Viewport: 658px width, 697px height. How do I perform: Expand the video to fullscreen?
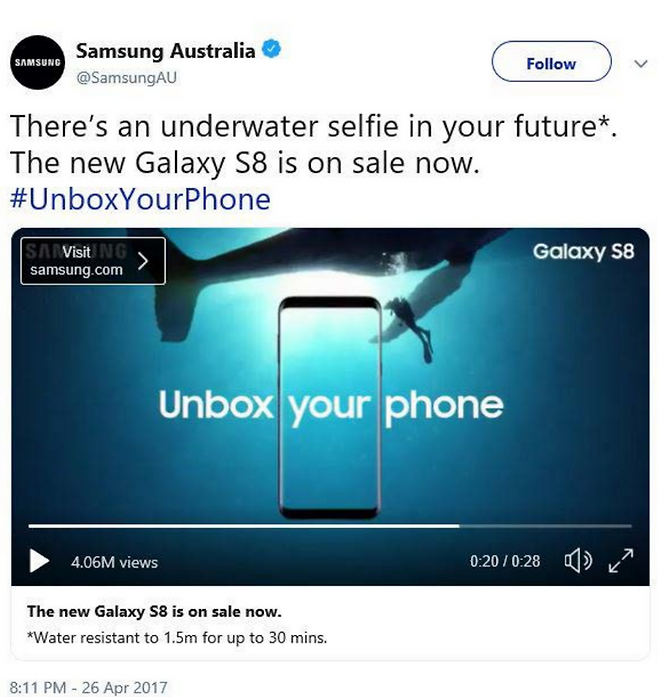[x=621, y=561]
